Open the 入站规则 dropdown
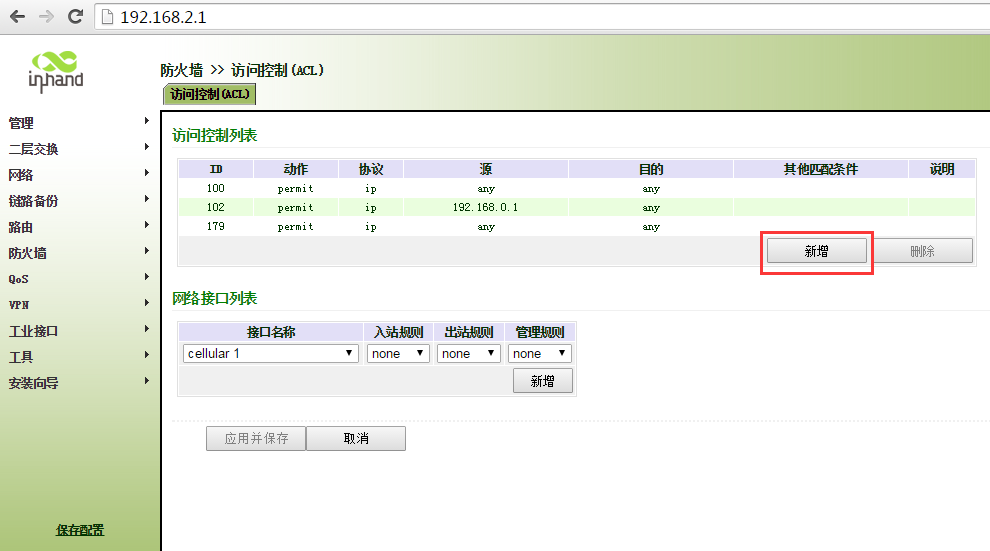The height and width of the screenshot is (551, 990). (x=398, y=353)
